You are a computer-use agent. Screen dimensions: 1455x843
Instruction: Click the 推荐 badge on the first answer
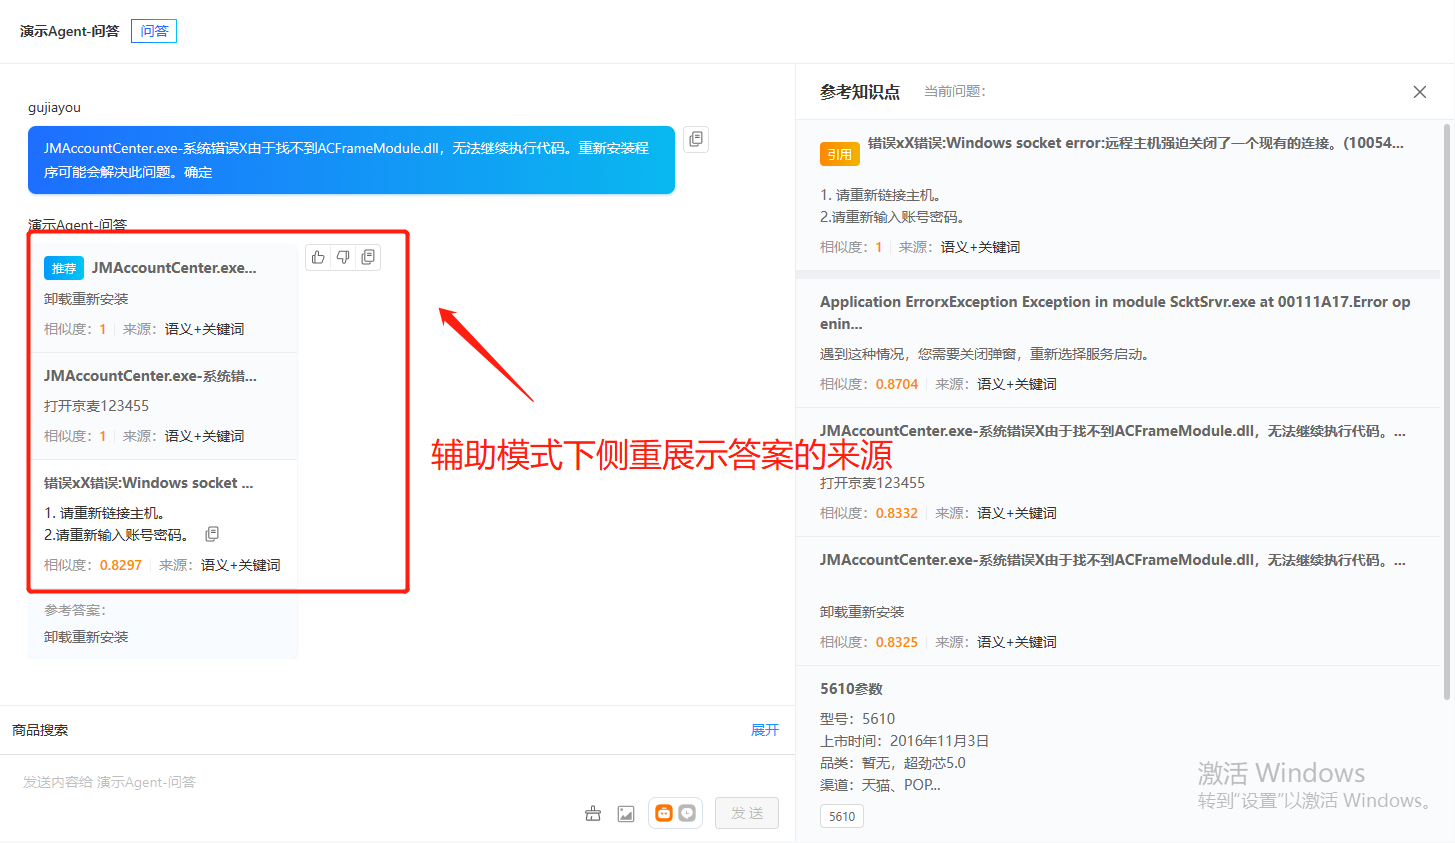tap(64, 268)
